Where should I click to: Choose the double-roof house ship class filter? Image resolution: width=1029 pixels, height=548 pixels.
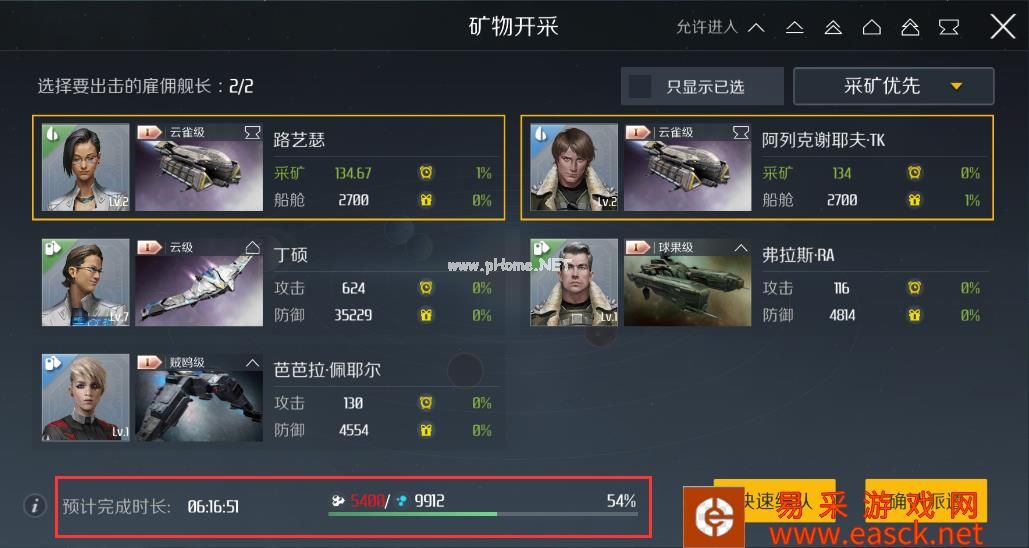[910, 28]
